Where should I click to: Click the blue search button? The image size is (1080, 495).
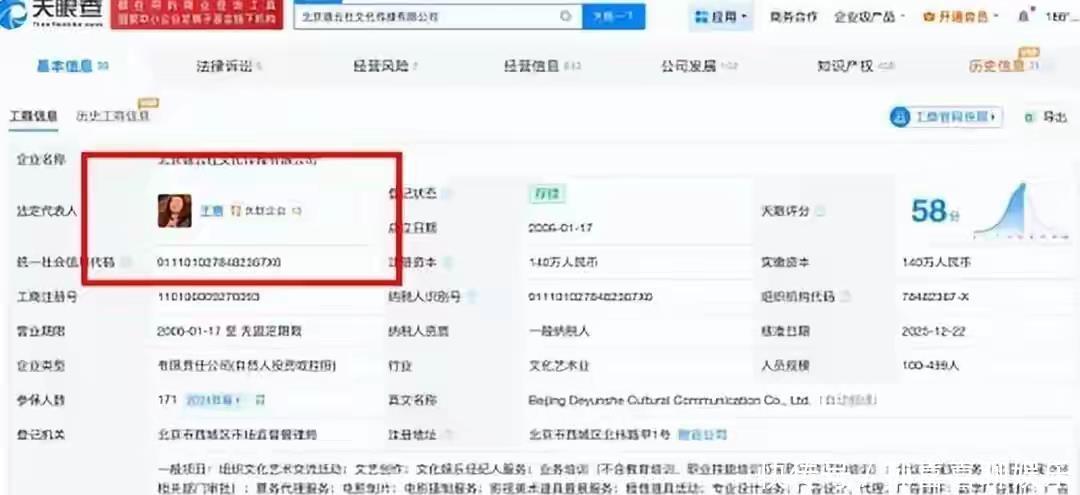point(612,17)
